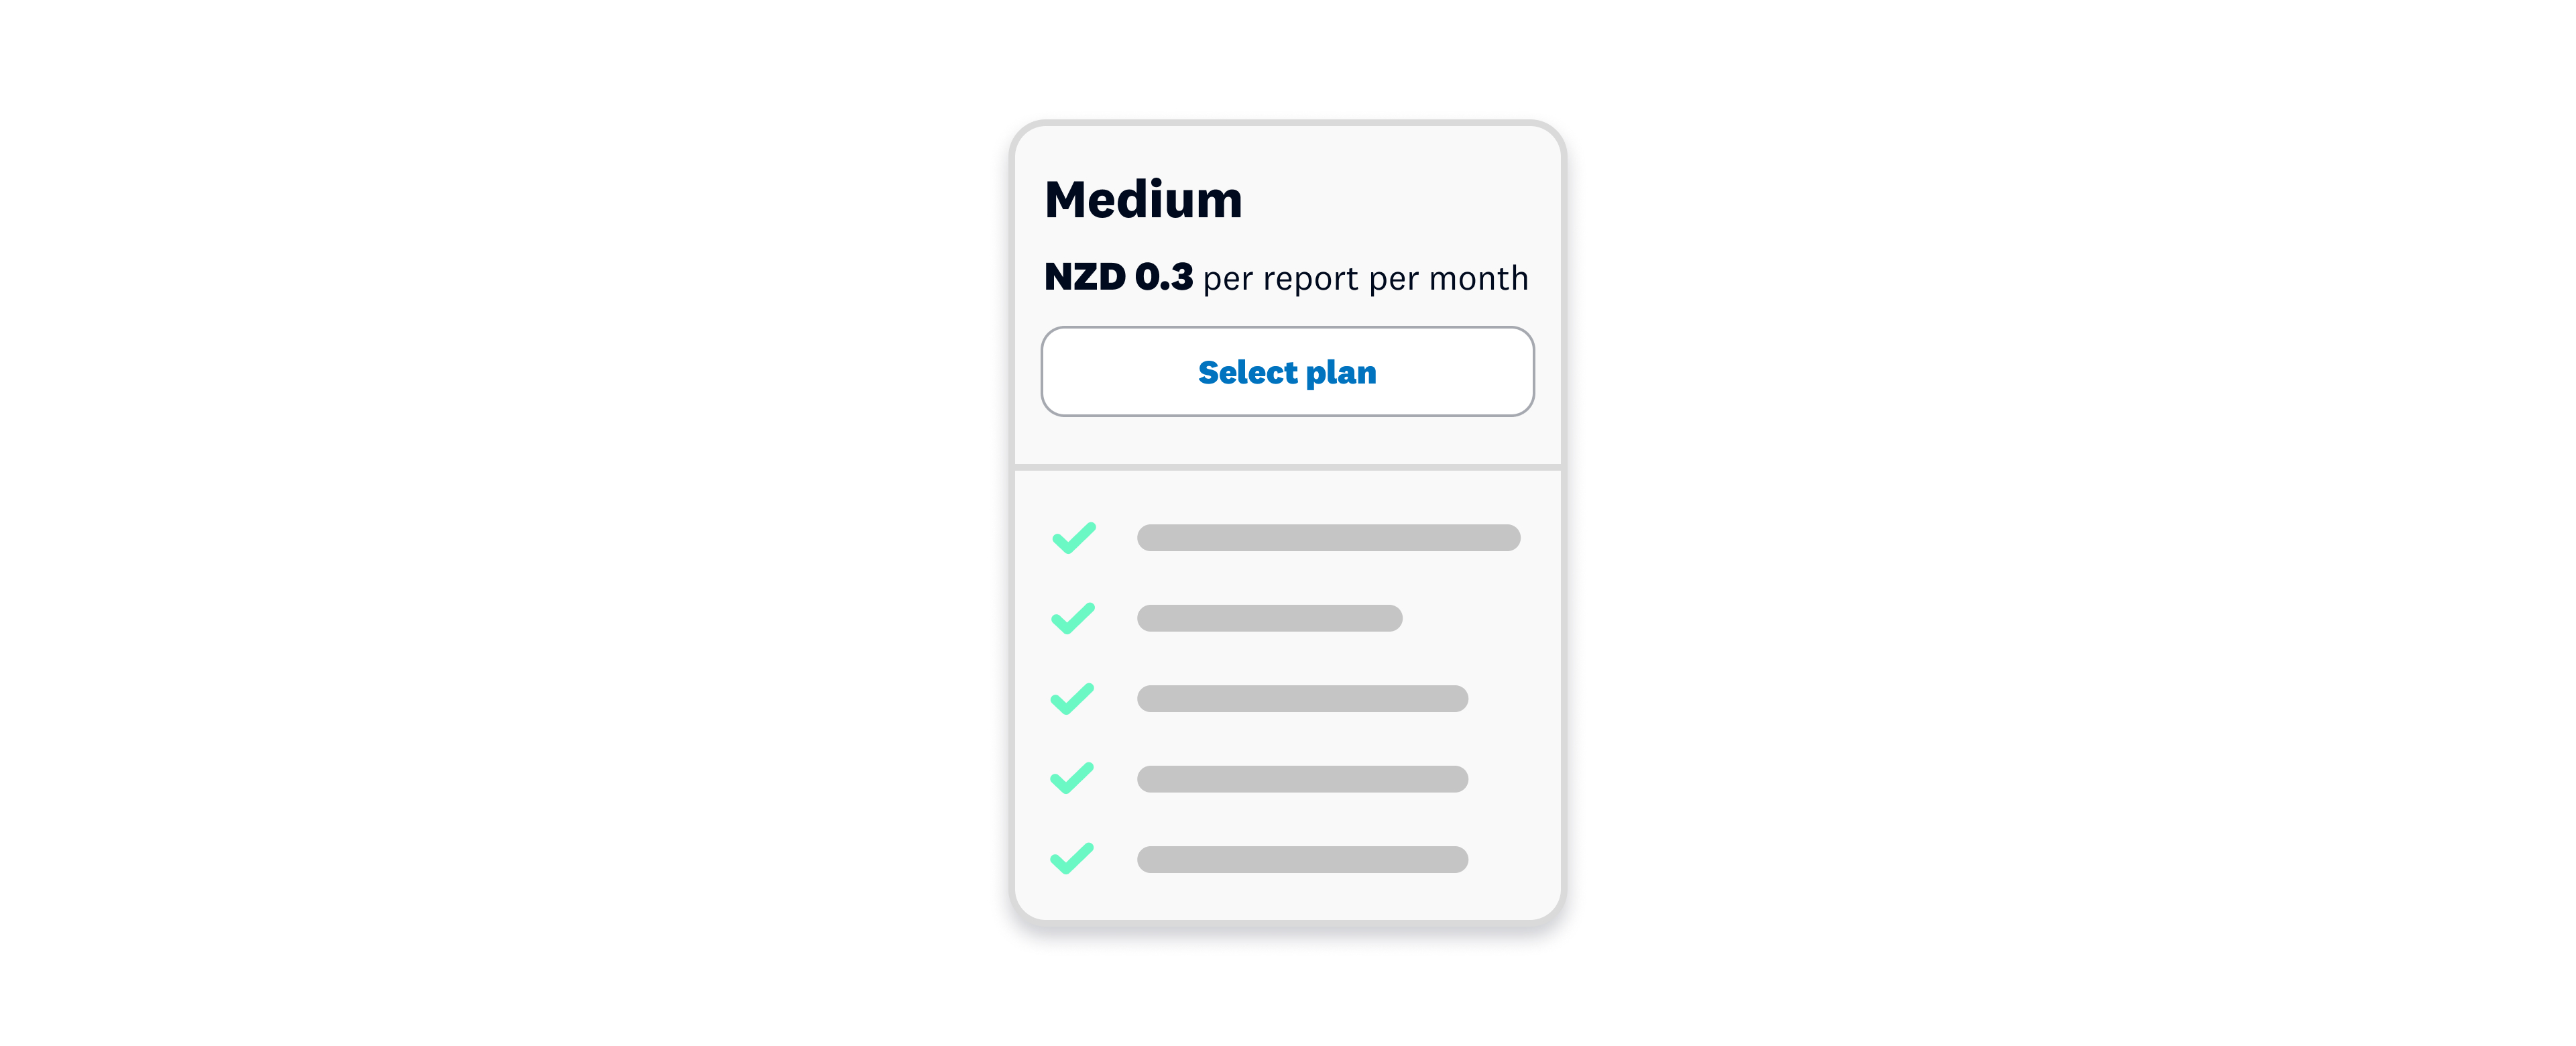
Task: Click the checkmark beside the bottom feature row
Action: coord(1073,858)
